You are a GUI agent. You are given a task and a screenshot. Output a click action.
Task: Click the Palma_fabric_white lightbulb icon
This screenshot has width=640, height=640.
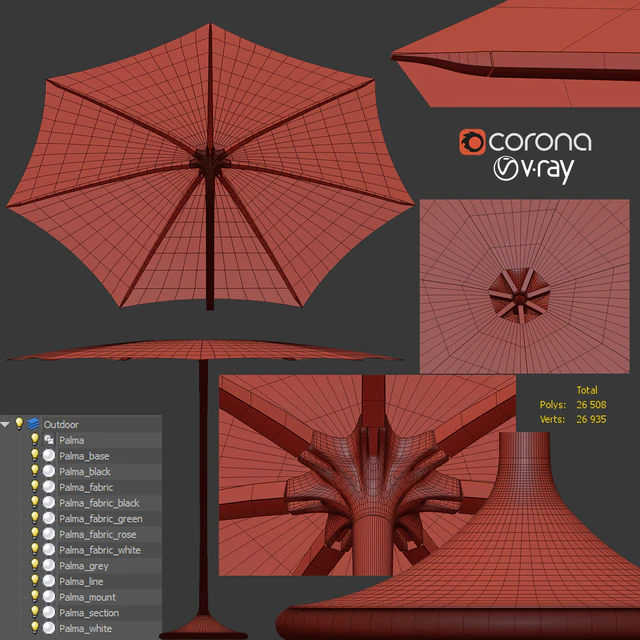tap(34, 550)
